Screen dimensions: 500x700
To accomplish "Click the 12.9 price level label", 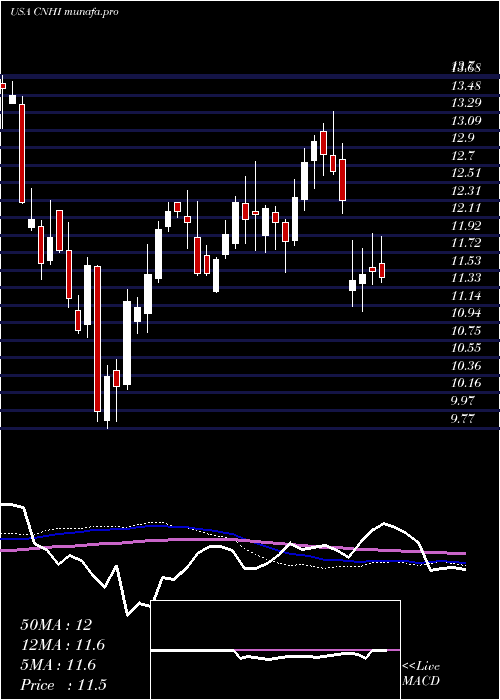I will (462, 138).
